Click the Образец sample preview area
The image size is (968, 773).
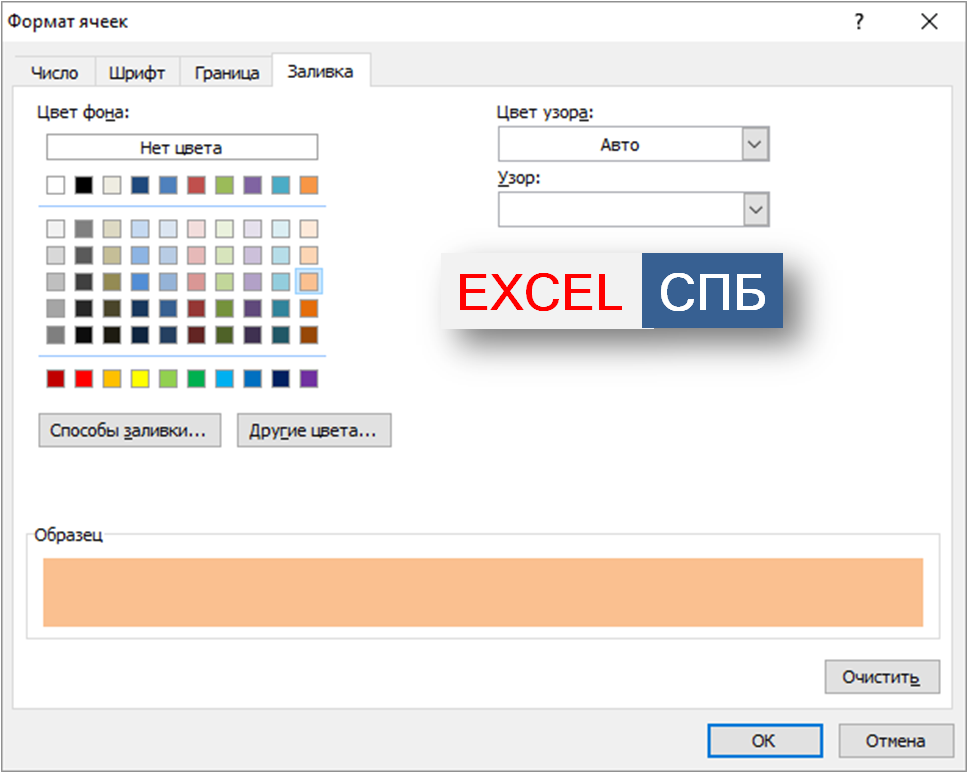point(483,592)
